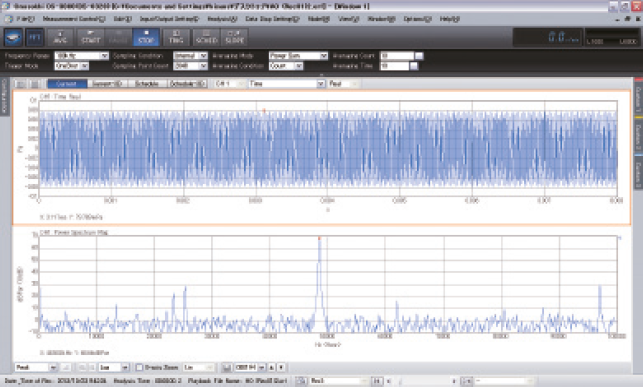This screenshot has height=387, width=643.
Task: Click the SLOPE toolbar button
Action: 235,38
